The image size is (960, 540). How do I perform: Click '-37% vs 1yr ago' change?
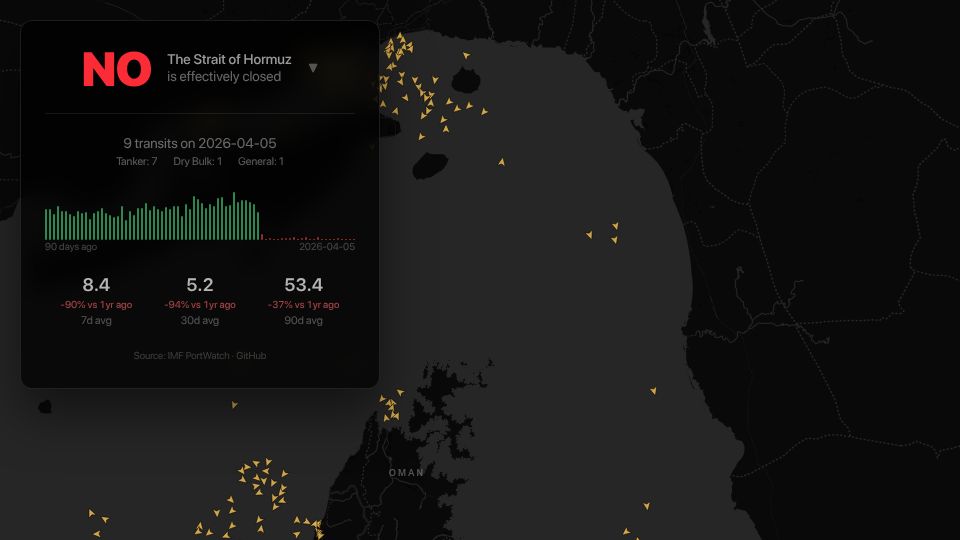(x=303, y=305)
